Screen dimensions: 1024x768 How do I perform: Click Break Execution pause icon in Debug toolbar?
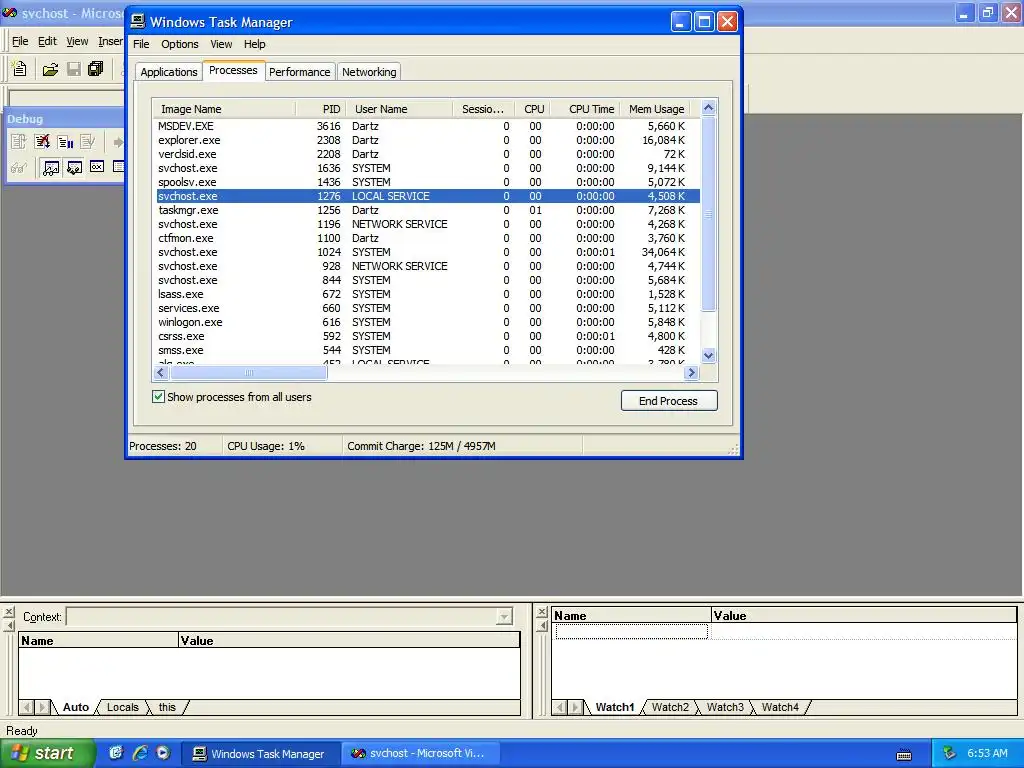click(x=65, y=141)
